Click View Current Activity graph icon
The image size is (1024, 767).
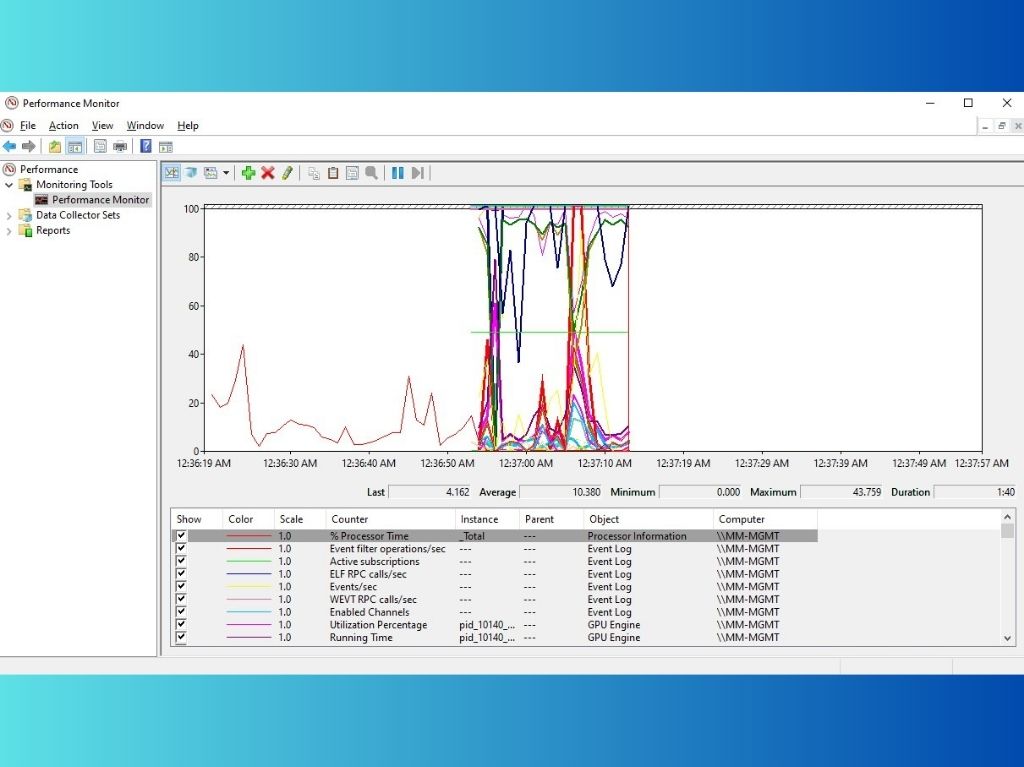point(172,173)
